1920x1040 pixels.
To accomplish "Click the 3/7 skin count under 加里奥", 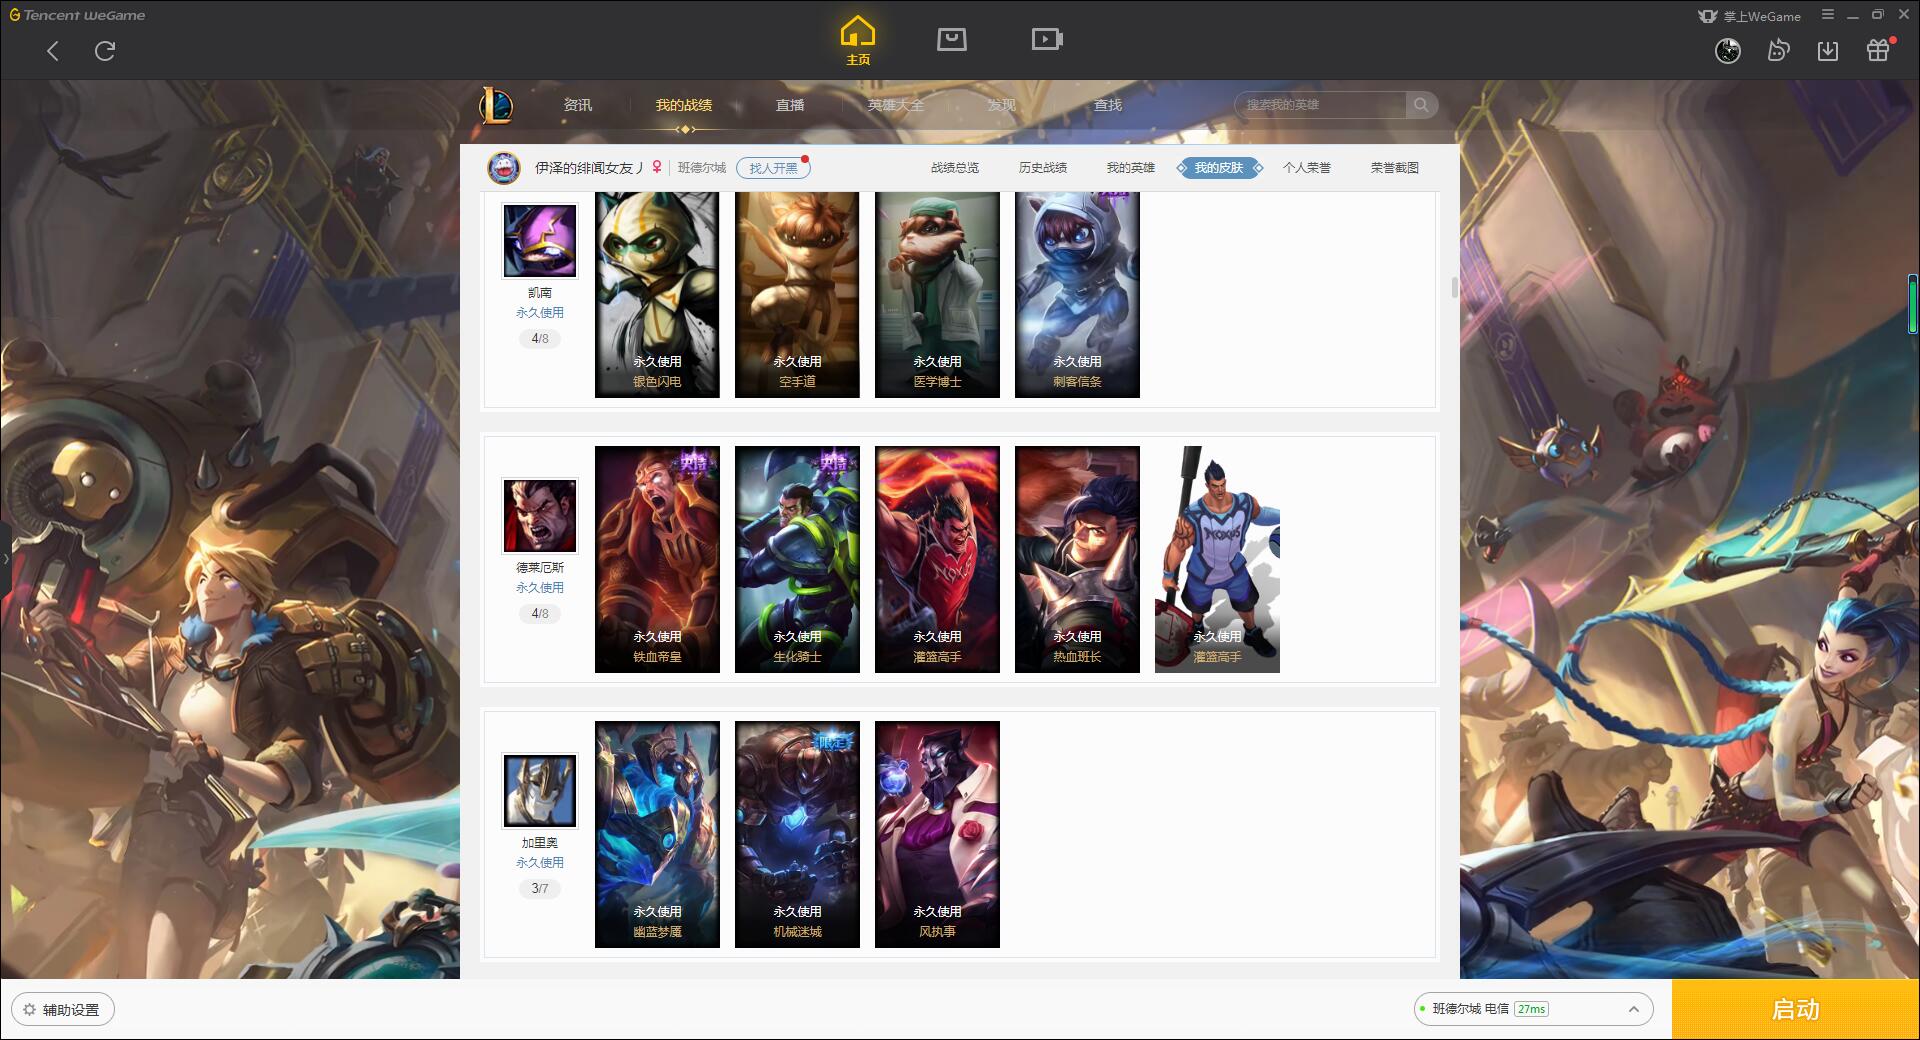I will 540,889.
